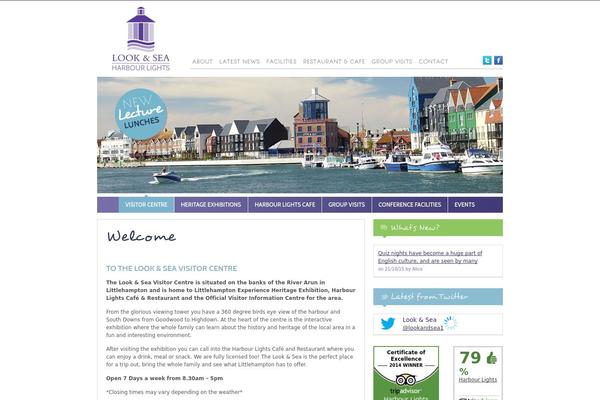Open Facilities in the top menu

click(x=281, y=61)
